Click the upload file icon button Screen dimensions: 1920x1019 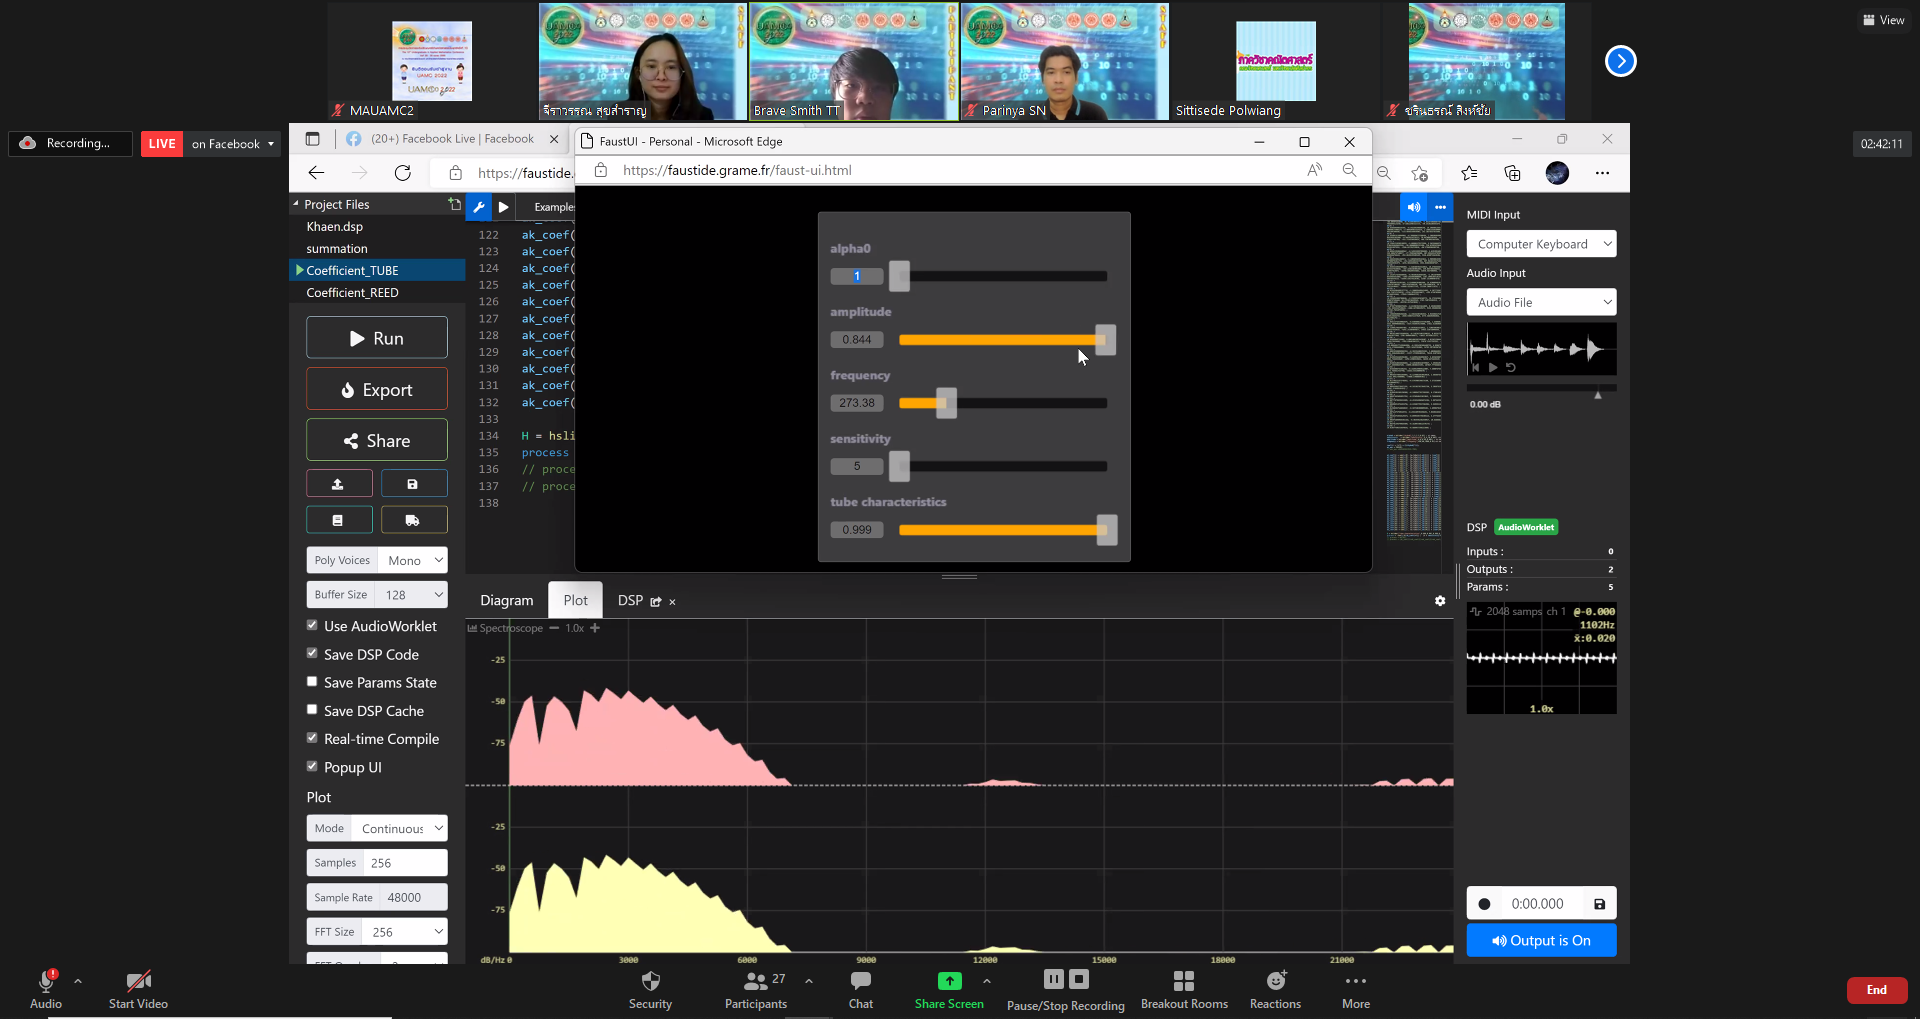coord(339,484)
